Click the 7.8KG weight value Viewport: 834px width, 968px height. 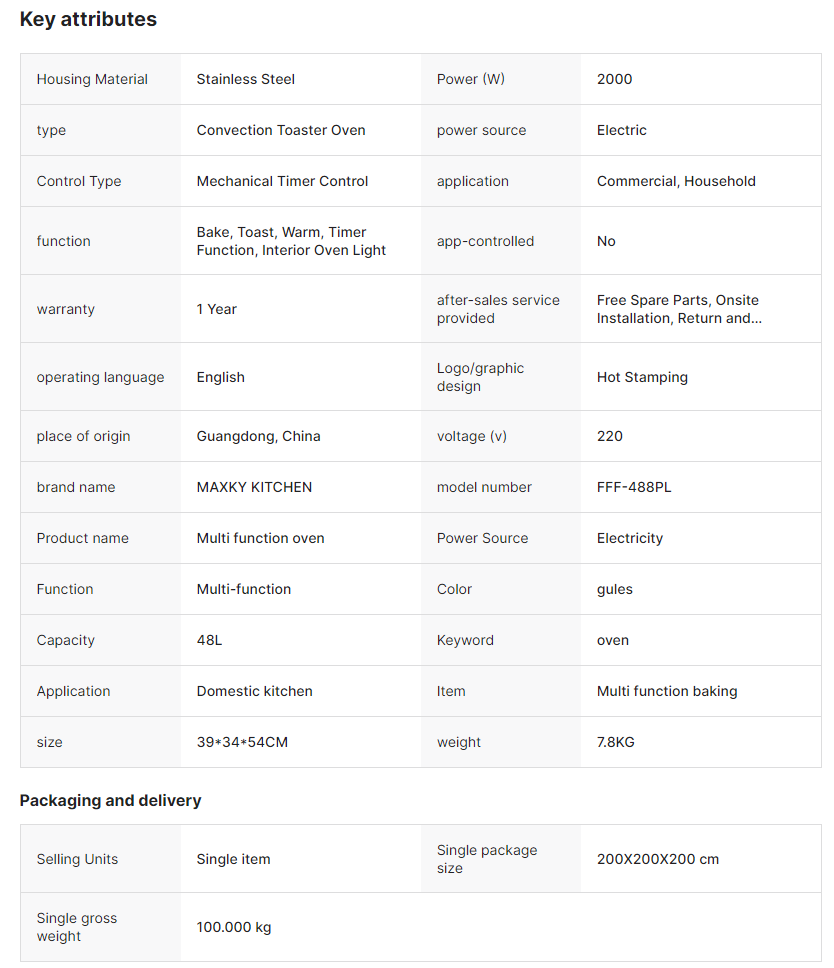615,742
